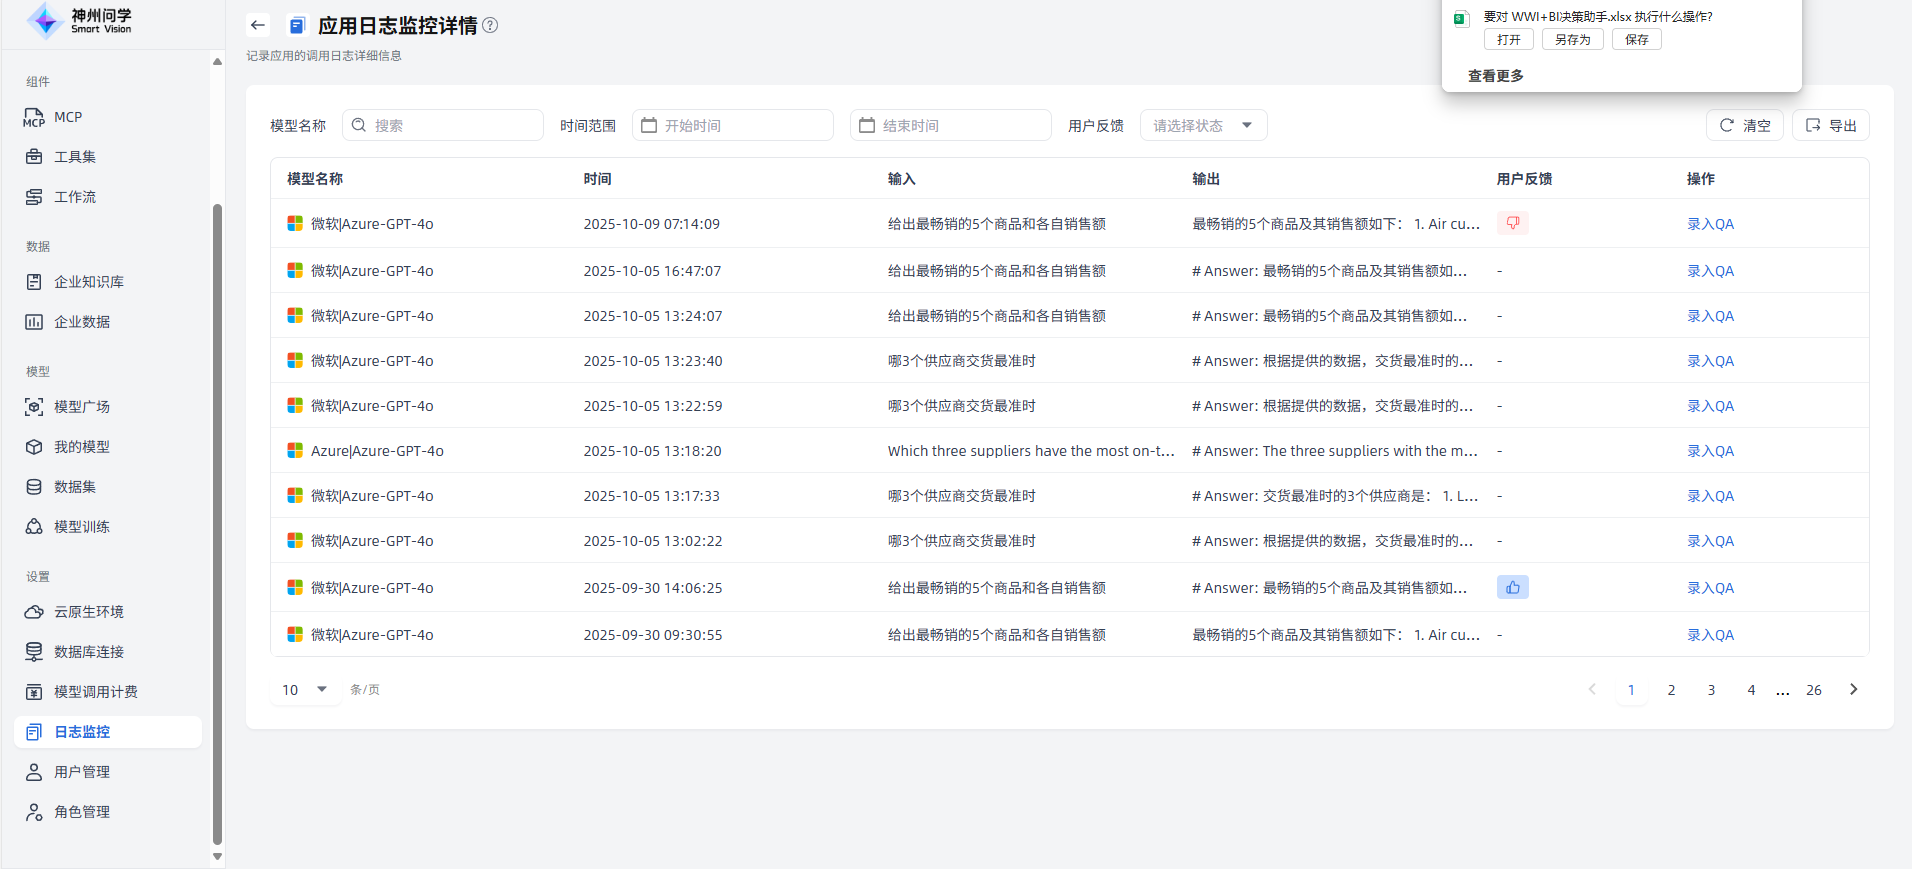Open 模型广场 from sidebar
This screenshot has height=869, width=1912.
pos(81,407)
